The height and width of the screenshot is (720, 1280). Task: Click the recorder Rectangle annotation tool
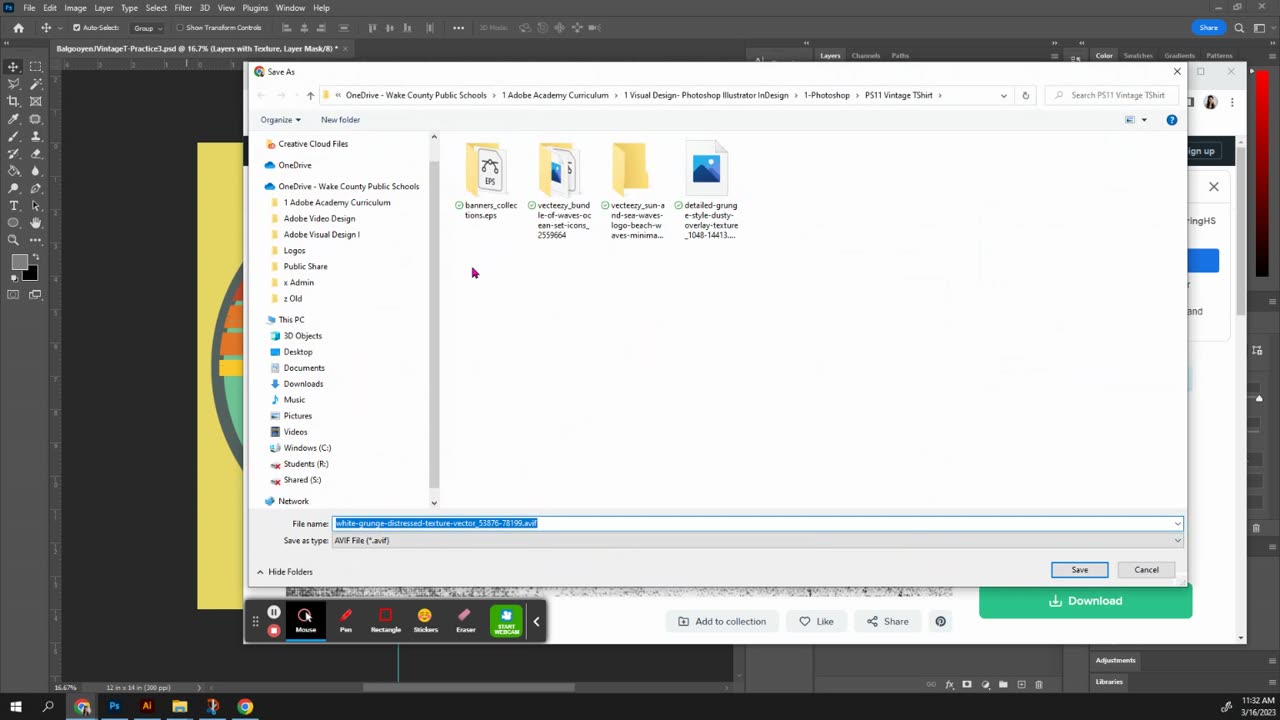point(385,620)
